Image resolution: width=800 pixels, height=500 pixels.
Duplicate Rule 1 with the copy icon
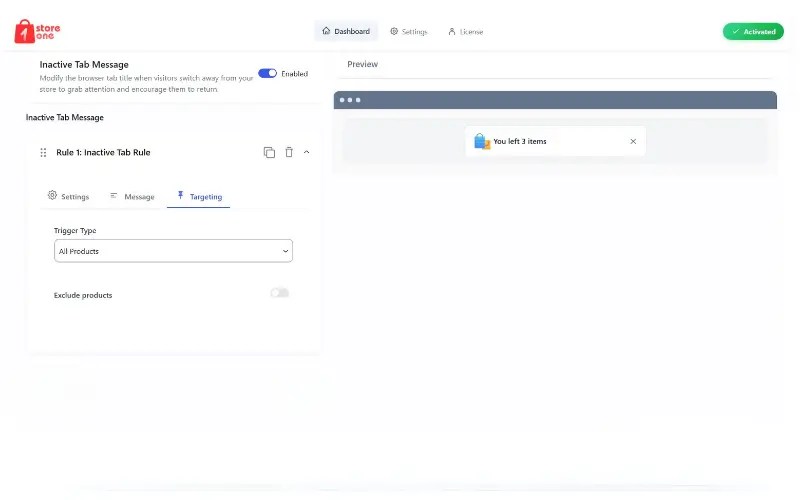(x=269, y=152)
